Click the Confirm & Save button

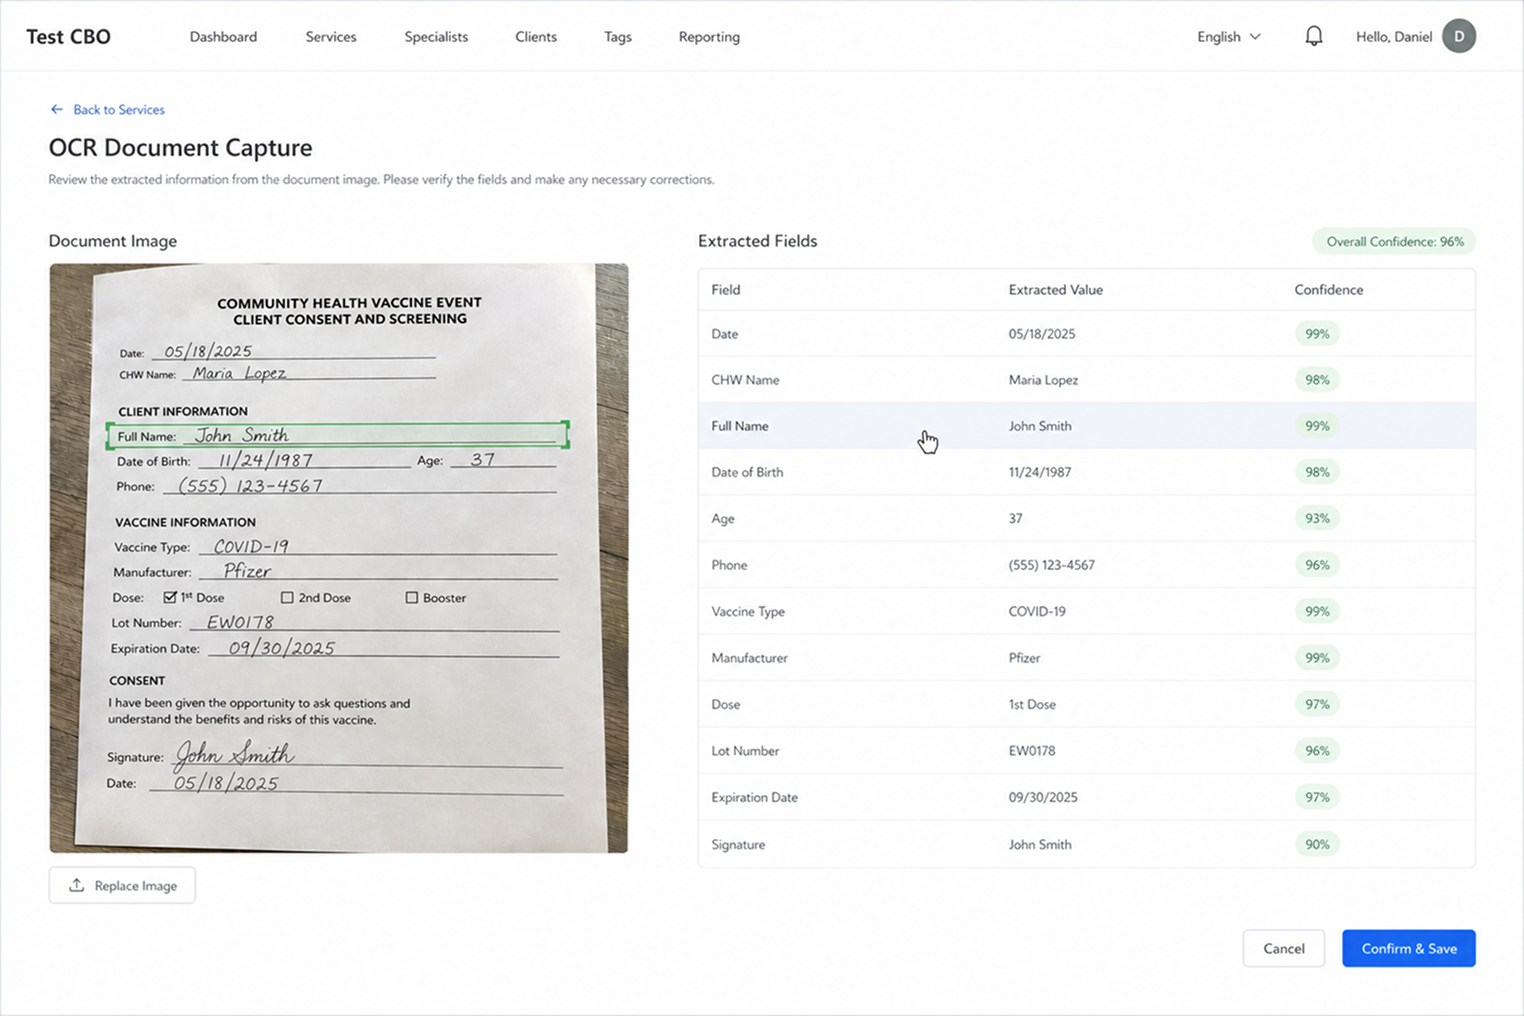[1409, 948]
